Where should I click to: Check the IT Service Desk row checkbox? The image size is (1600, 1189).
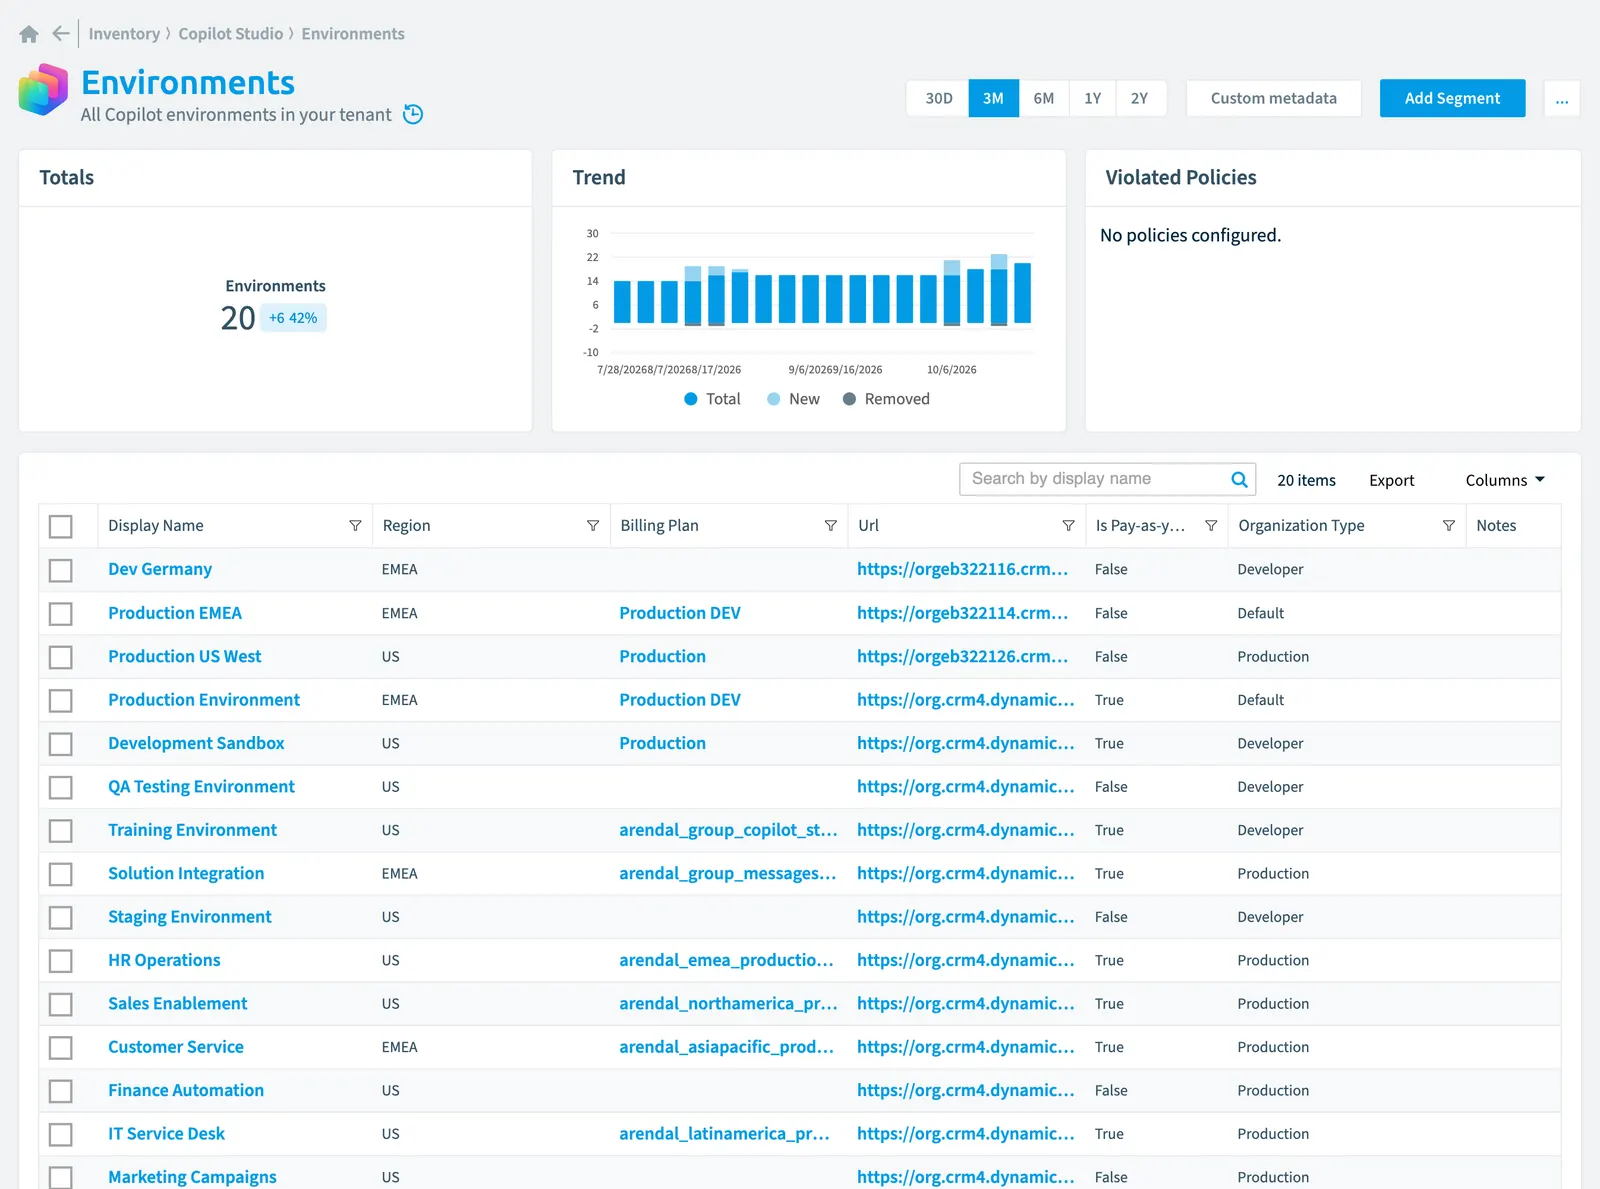coord(61,1134)
